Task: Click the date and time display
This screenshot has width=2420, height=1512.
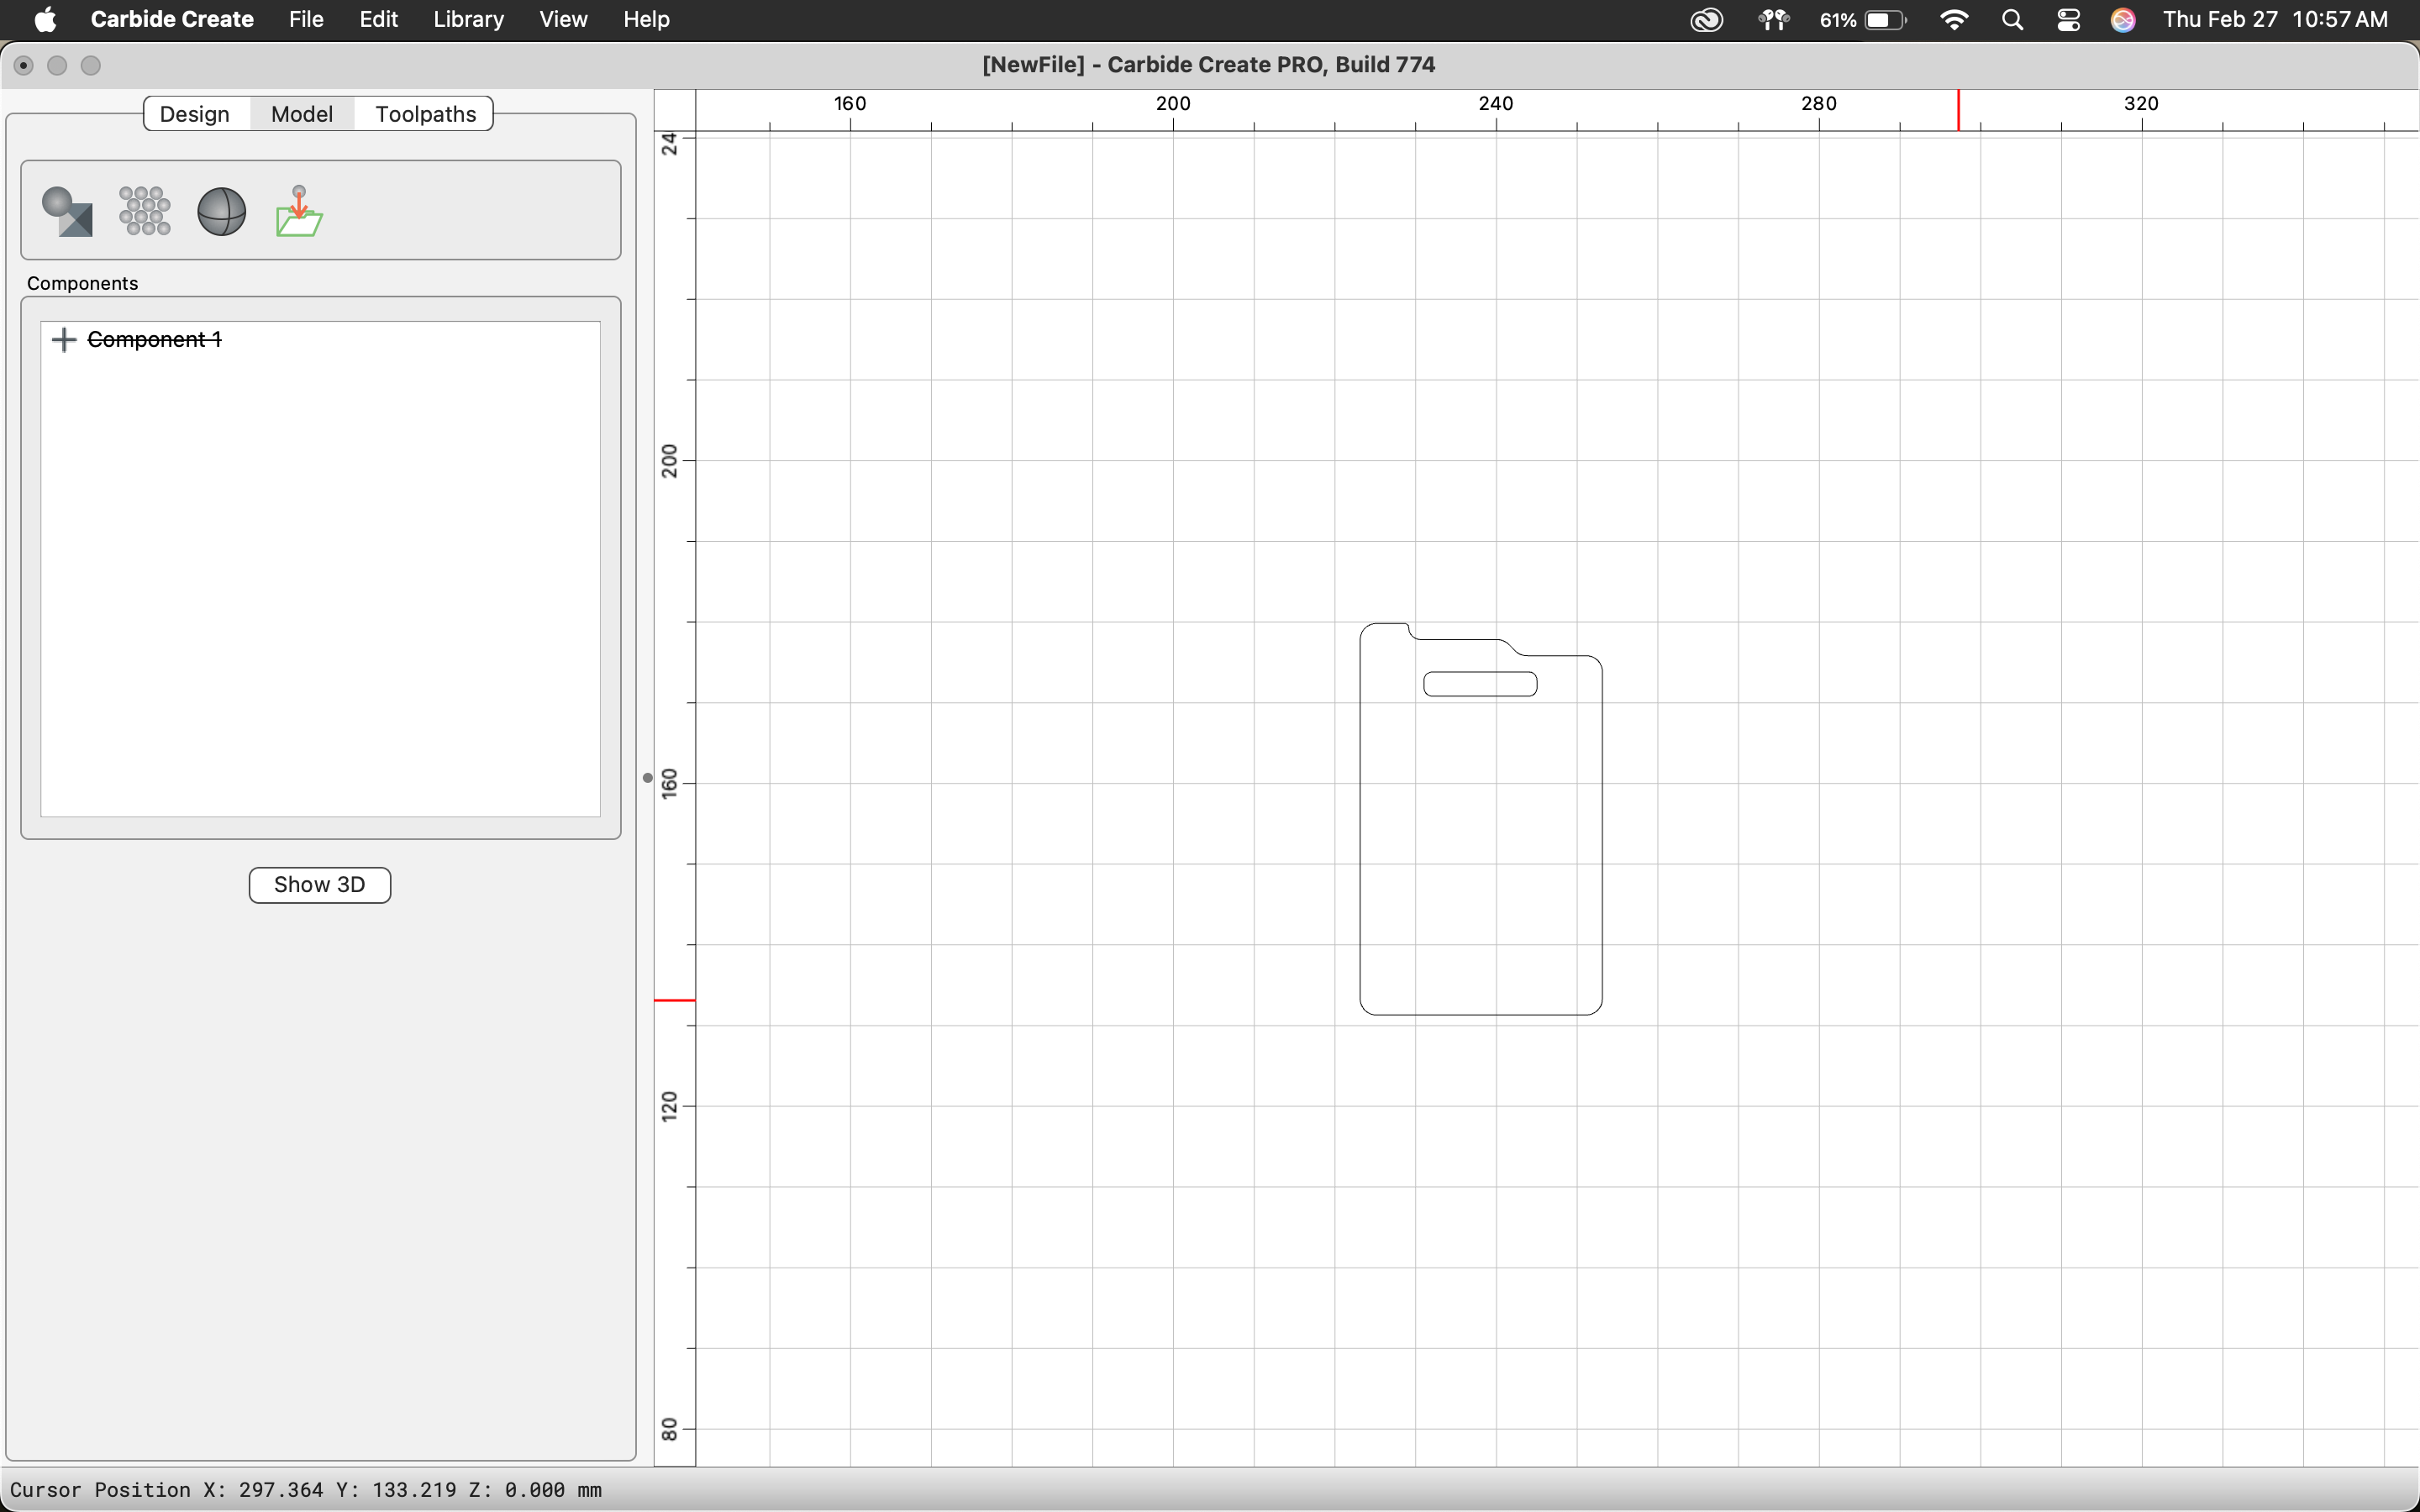Action: pos(2275,20)
